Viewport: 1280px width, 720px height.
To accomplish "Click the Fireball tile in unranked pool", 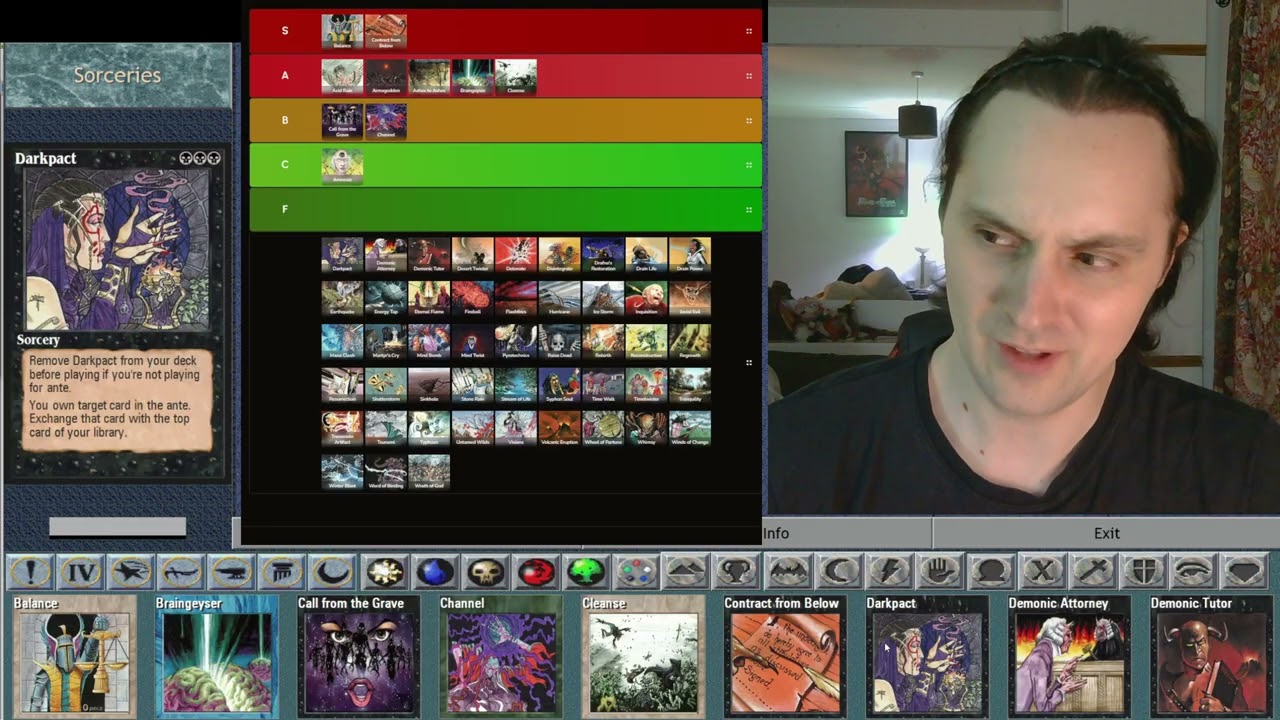I will point(472,298).
